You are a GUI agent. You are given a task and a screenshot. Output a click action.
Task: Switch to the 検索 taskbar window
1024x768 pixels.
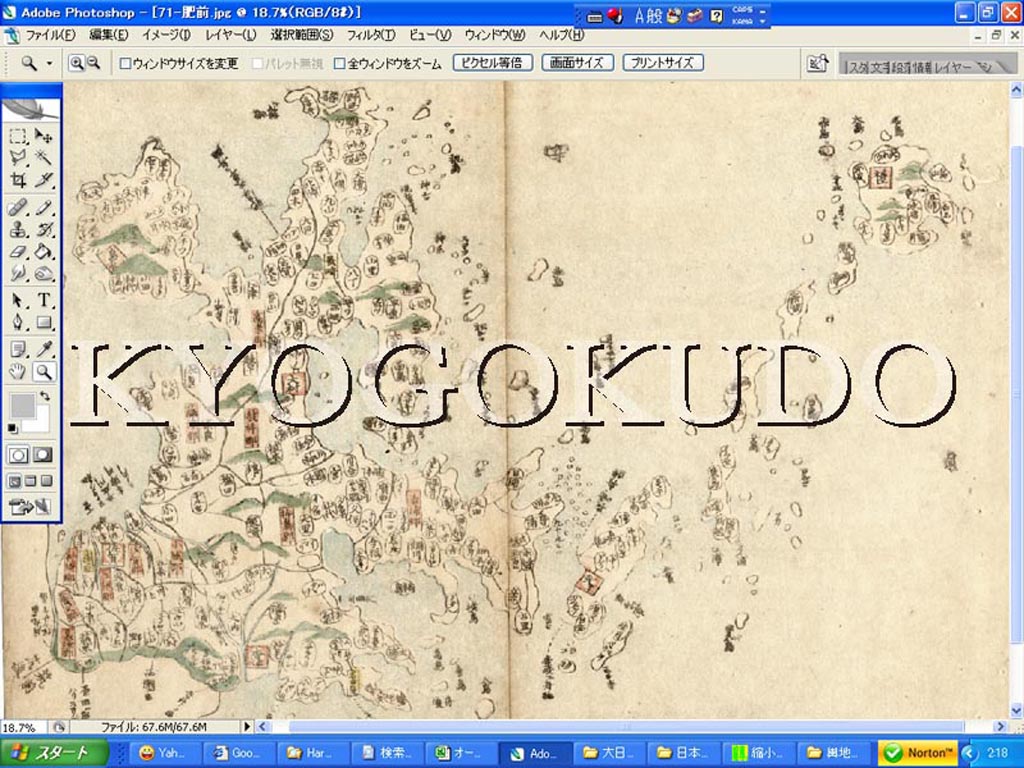(387, 753)
